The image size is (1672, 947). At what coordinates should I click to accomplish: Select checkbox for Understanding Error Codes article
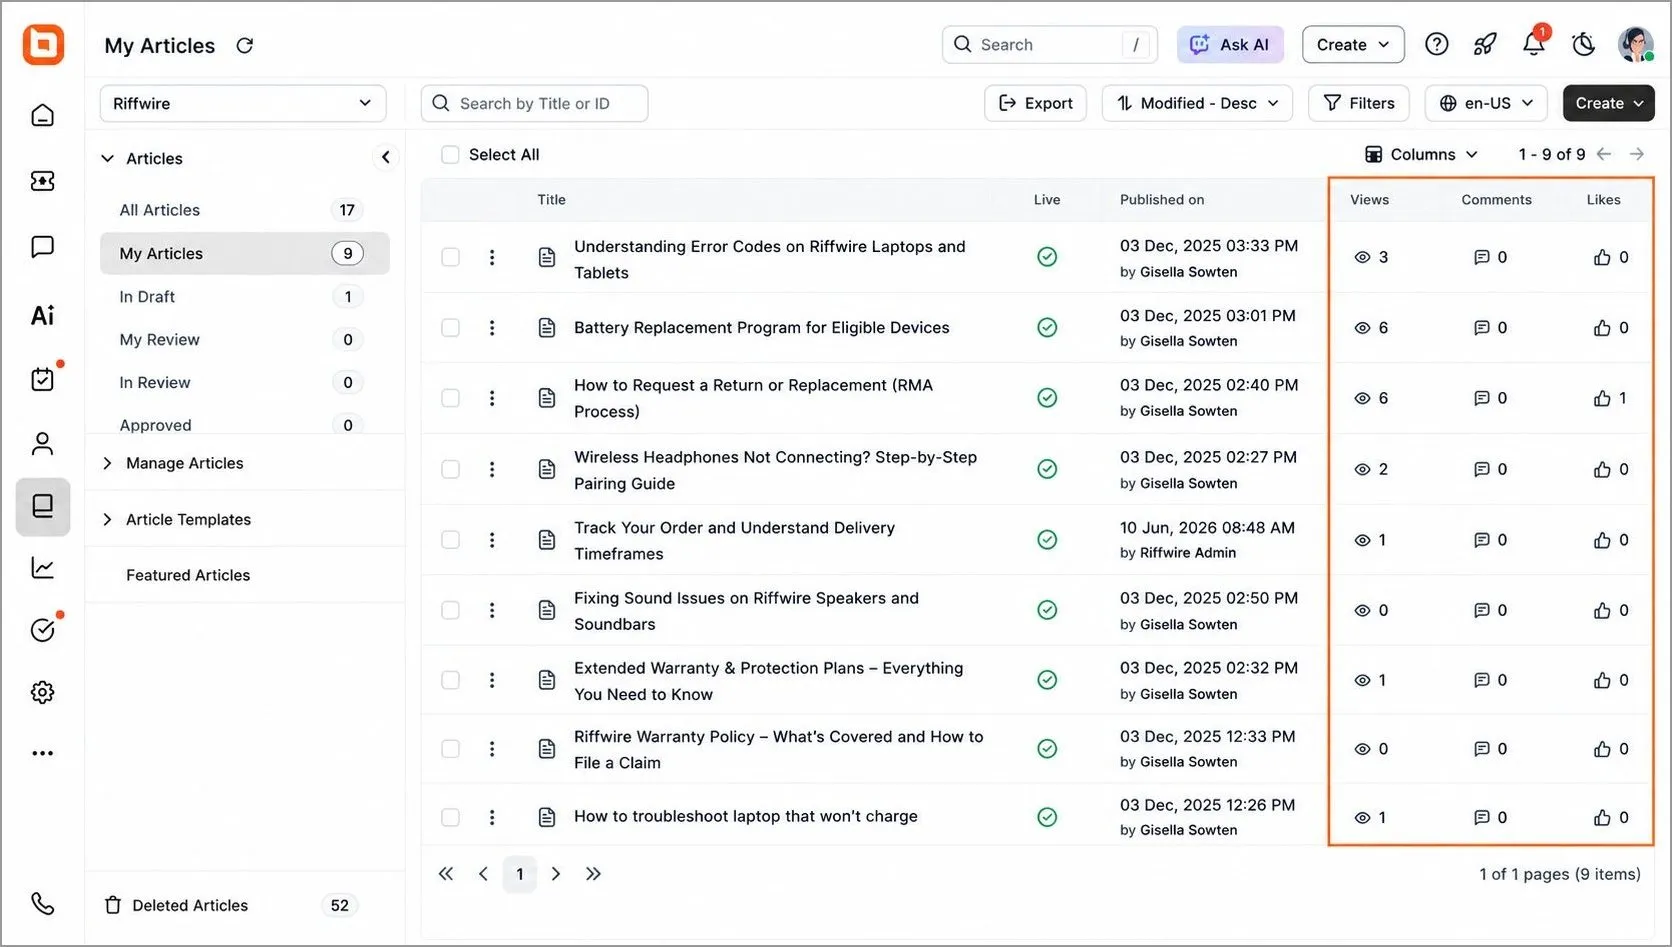point(451,258)
